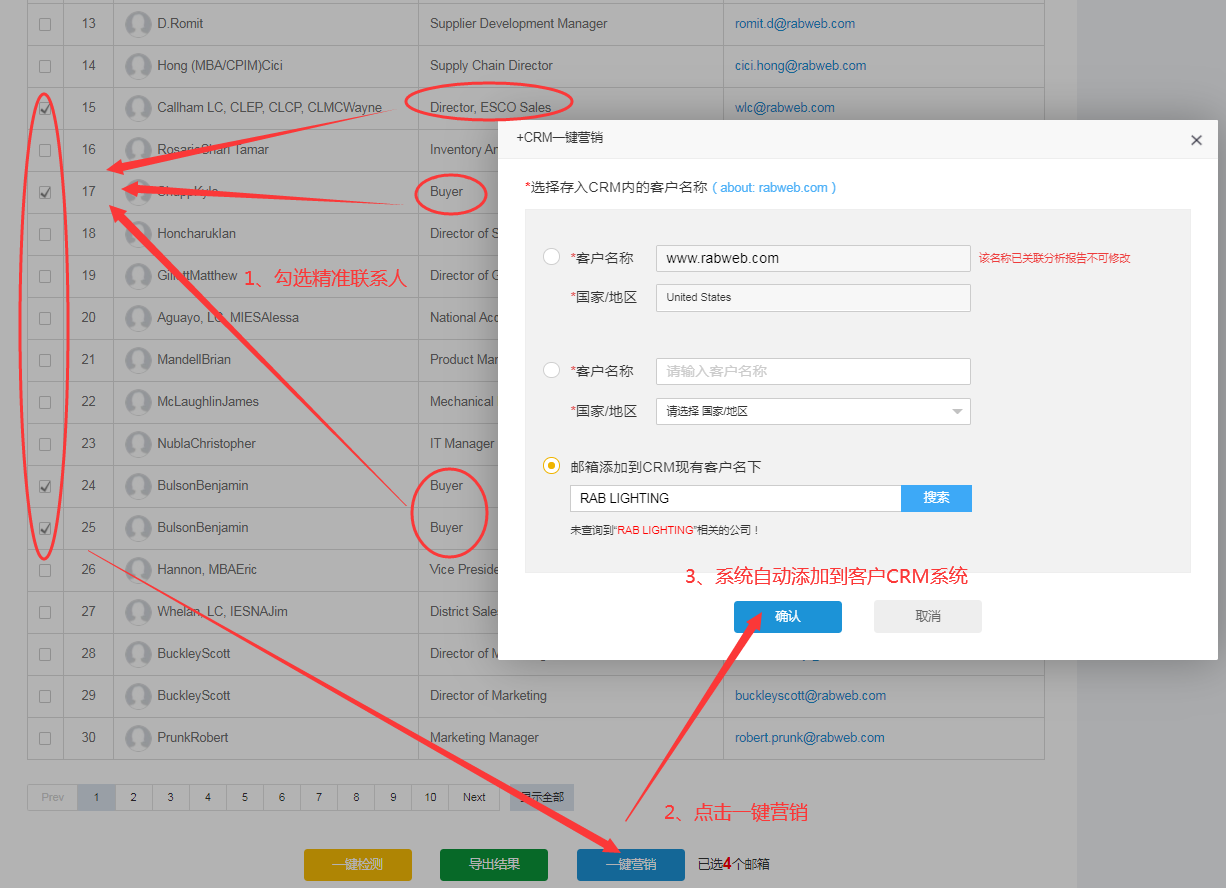This screenshot has width=1226, height=888.
Task: Click the Prev pagination button
Action: pyautogui.click(x=53, y=797)
